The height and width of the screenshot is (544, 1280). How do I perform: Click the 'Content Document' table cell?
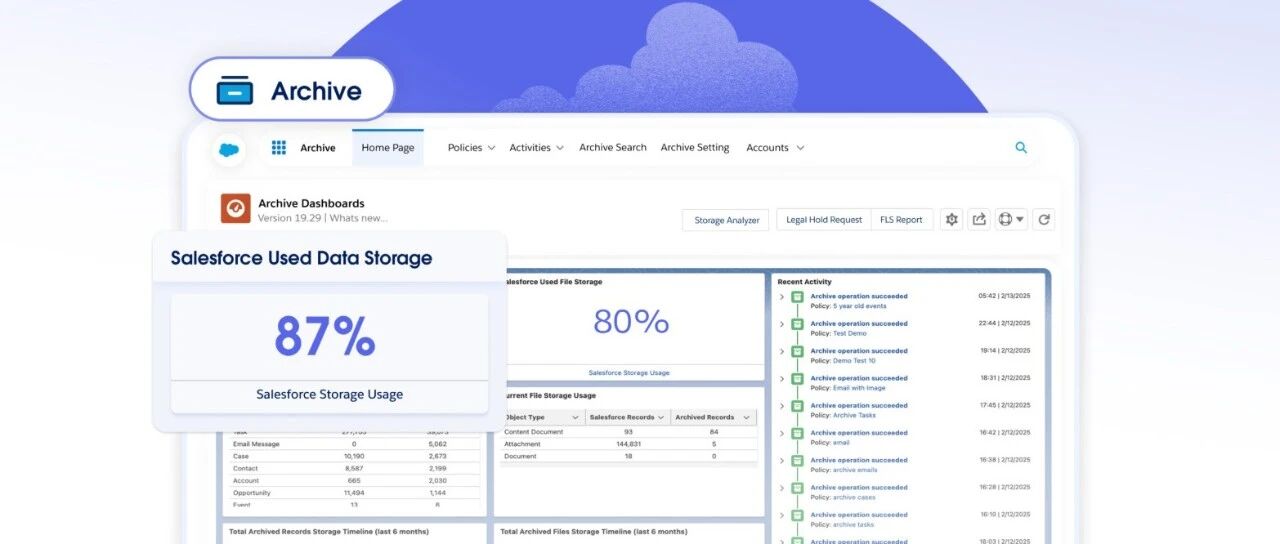click(533, 432)
